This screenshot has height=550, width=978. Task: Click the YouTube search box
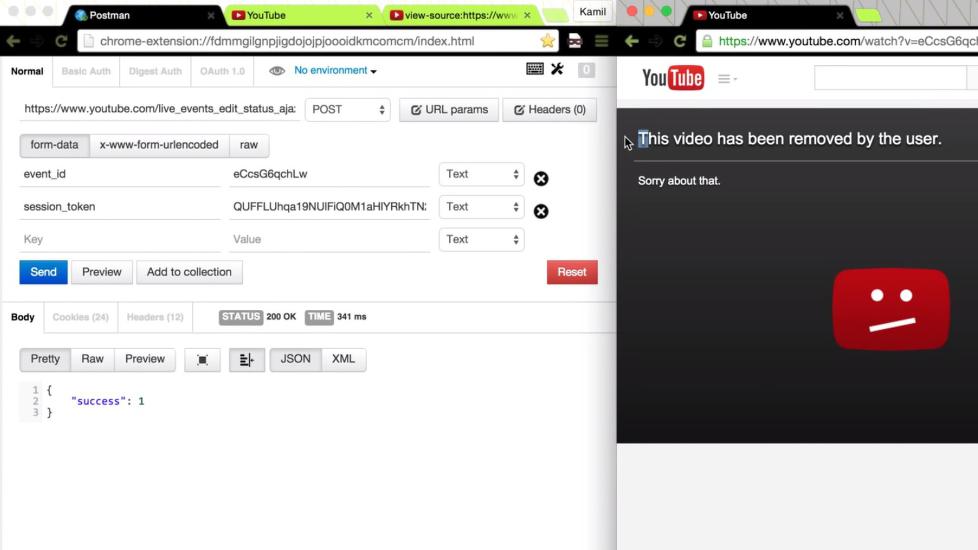point(890,79)
